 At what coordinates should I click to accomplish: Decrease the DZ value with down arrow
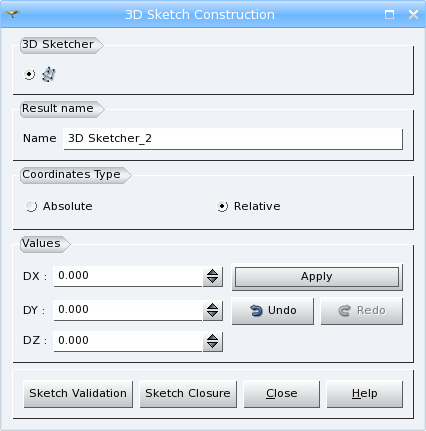[x=212, y=346]
